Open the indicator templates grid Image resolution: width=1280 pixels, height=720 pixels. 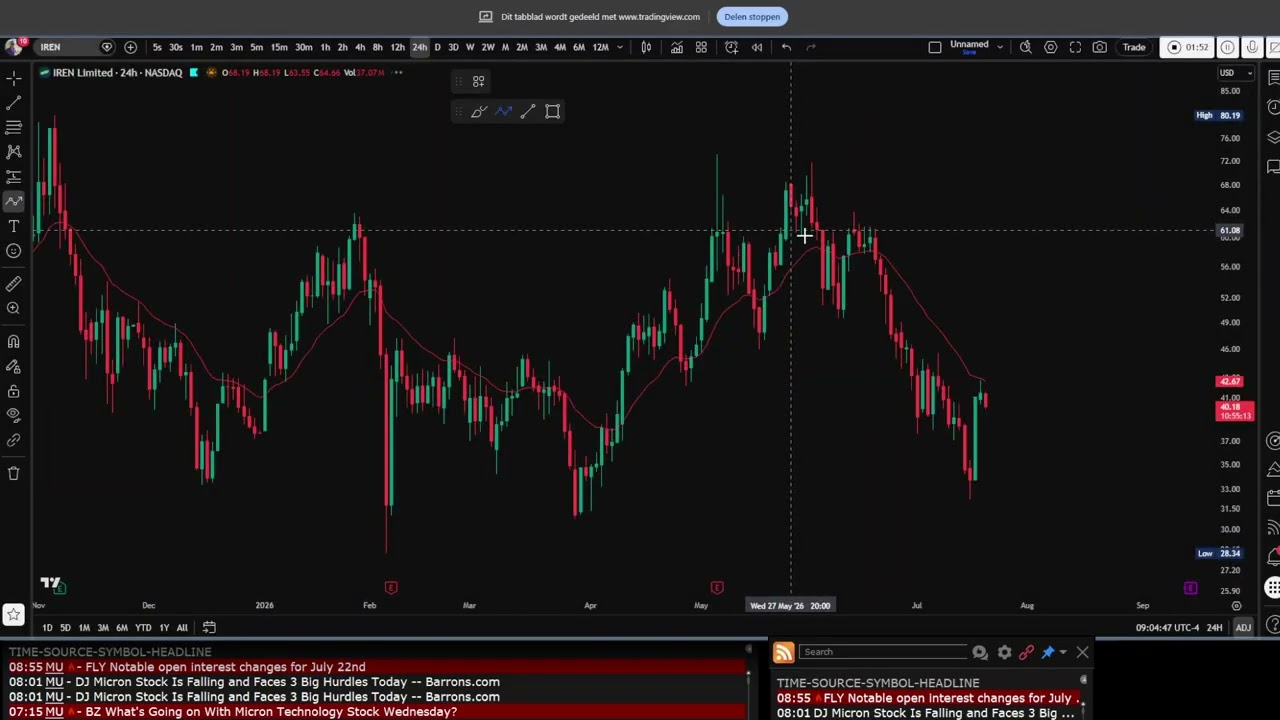(701, 47)
